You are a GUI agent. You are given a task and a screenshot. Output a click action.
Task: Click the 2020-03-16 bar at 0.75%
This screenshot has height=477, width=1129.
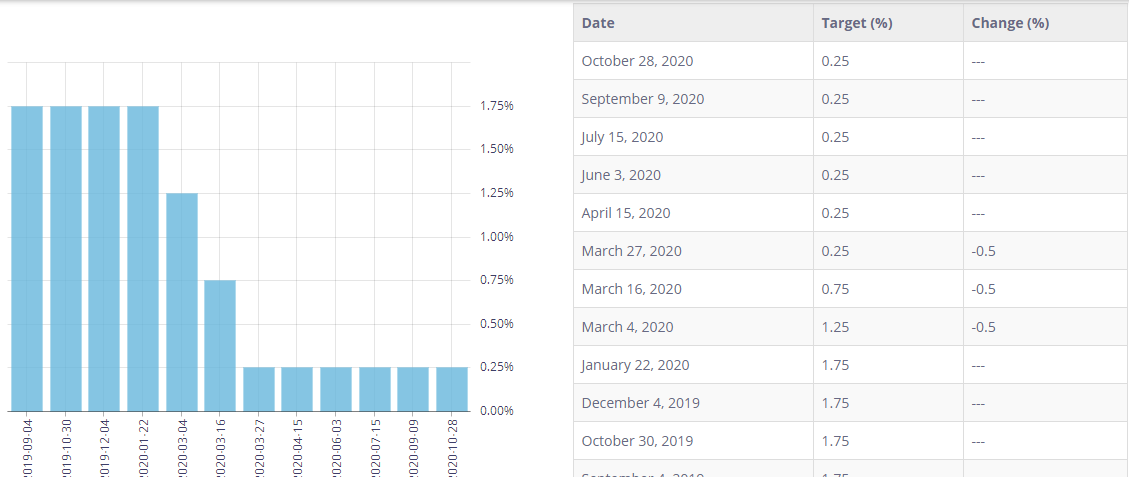pyautogui.click(x=220, y=345)
